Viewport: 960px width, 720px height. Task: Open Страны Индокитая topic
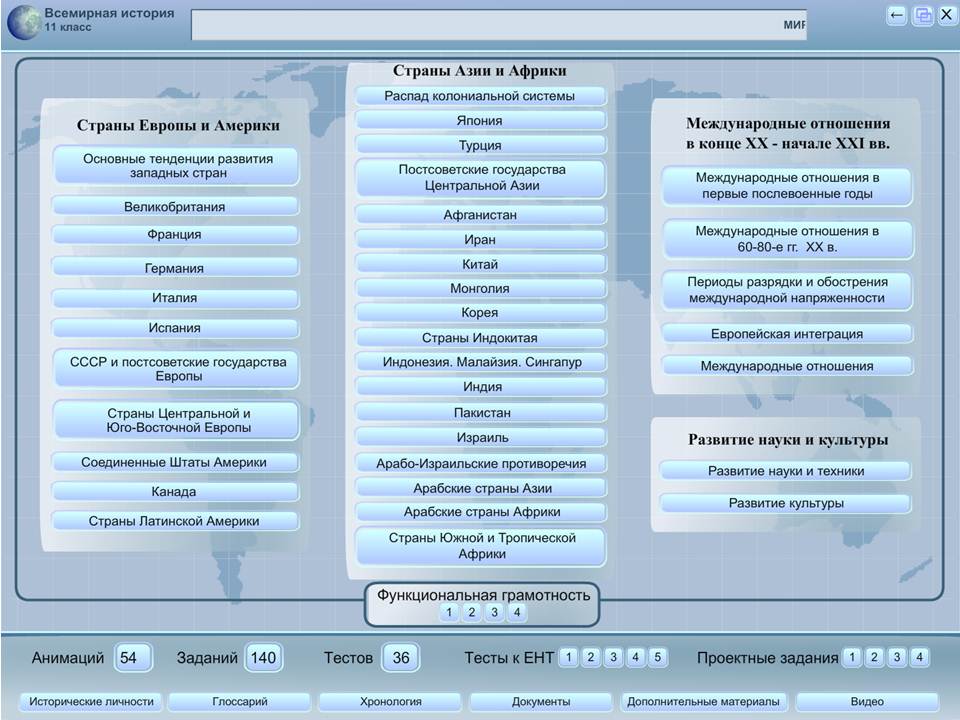click(481, 337)
